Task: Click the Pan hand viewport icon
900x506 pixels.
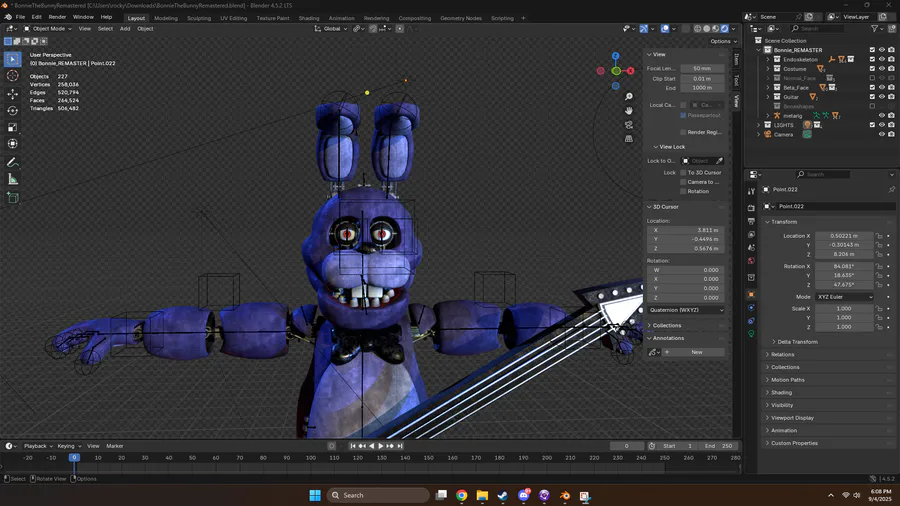Action: [x=629, y=110]
